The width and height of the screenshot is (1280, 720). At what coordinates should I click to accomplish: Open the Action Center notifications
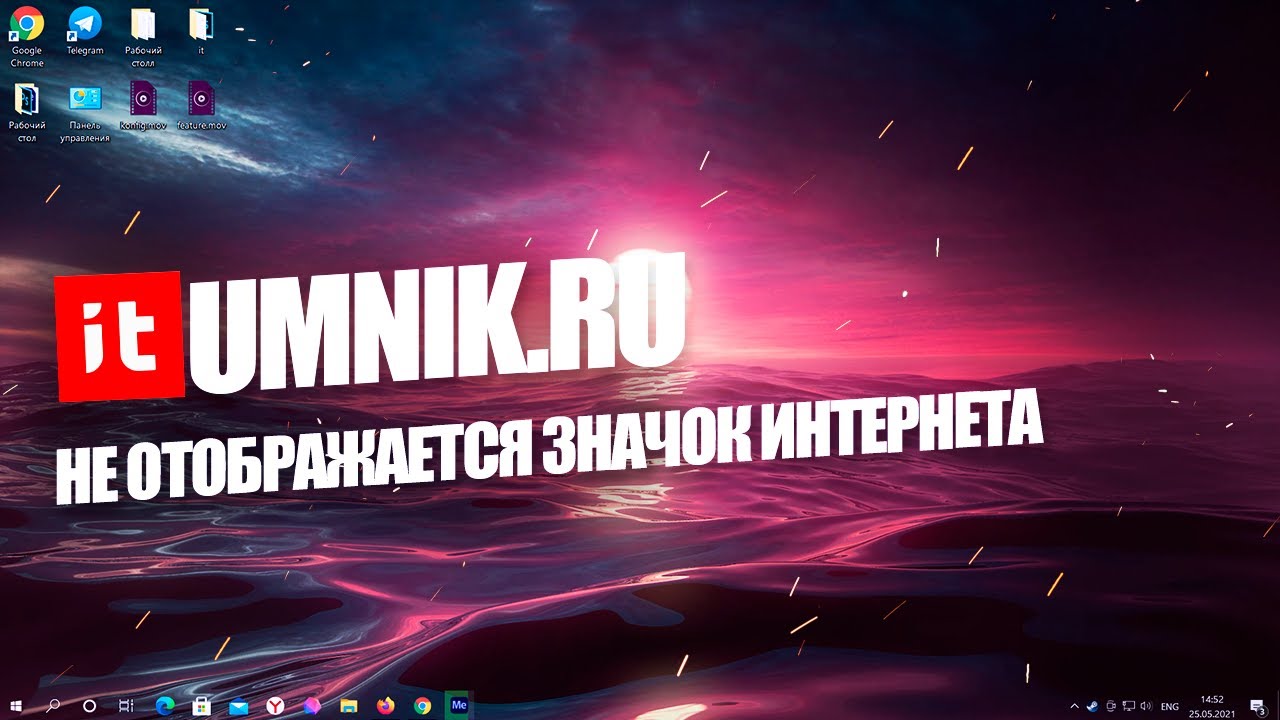(1258, 706)
